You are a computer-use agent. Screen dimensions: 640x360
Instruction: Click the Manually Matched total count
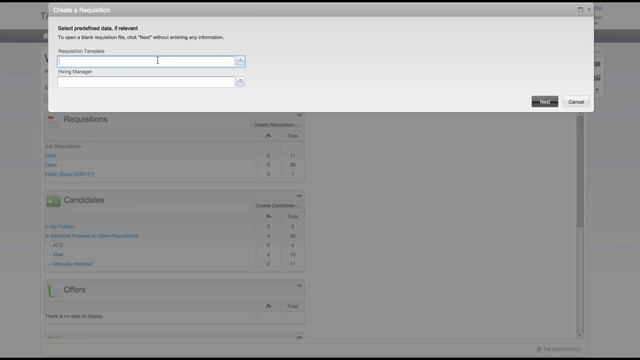[x=293, y=264]
